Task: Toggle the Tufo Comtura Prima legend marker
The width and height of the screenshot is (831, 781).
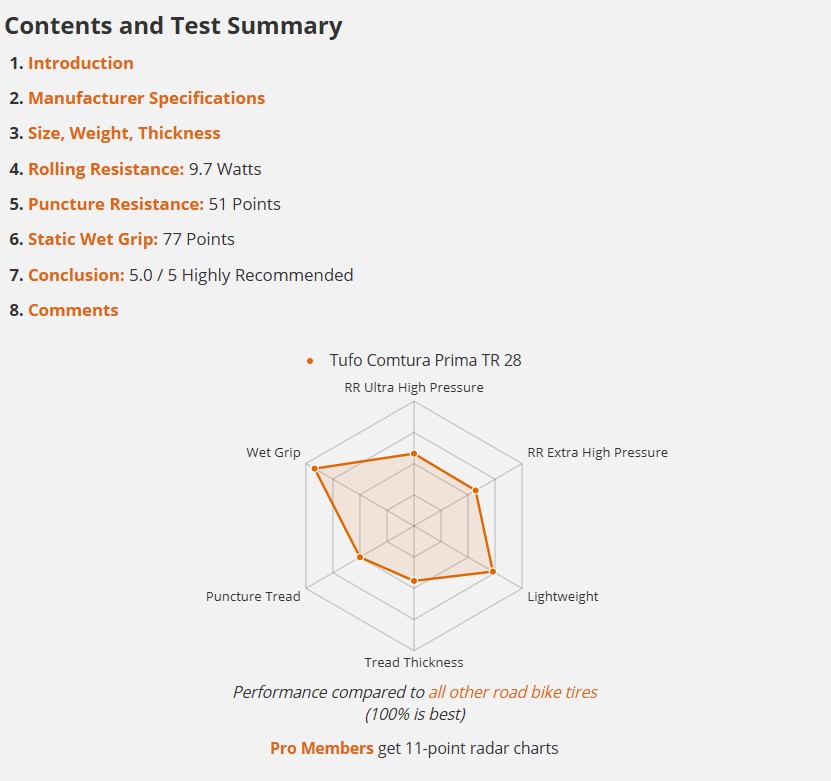Action: 310,361
